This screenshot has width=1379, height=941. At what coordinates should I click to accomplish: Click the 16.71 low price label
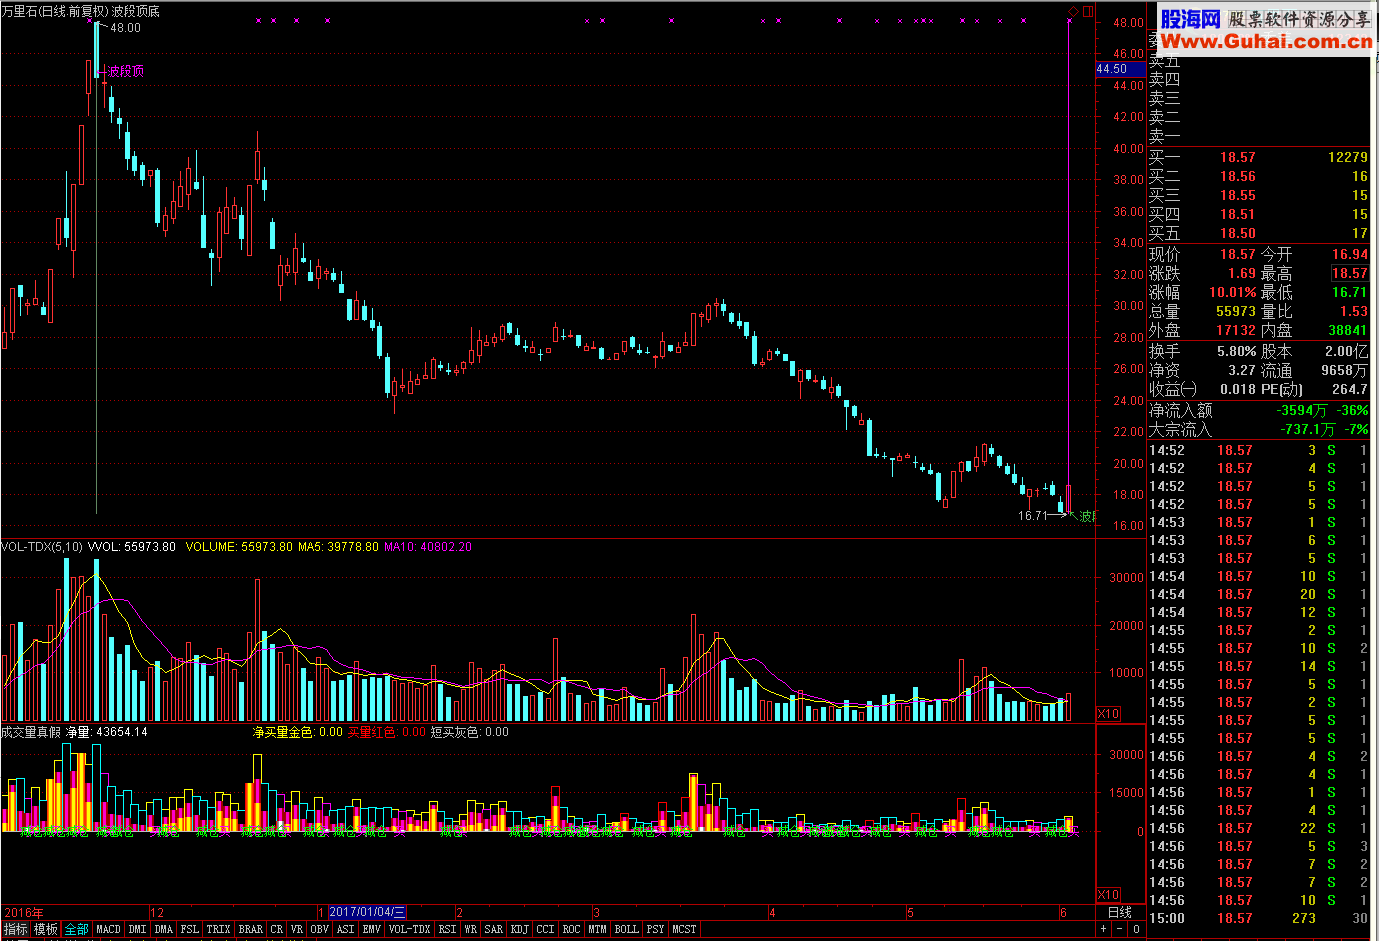pos(1032,516)
